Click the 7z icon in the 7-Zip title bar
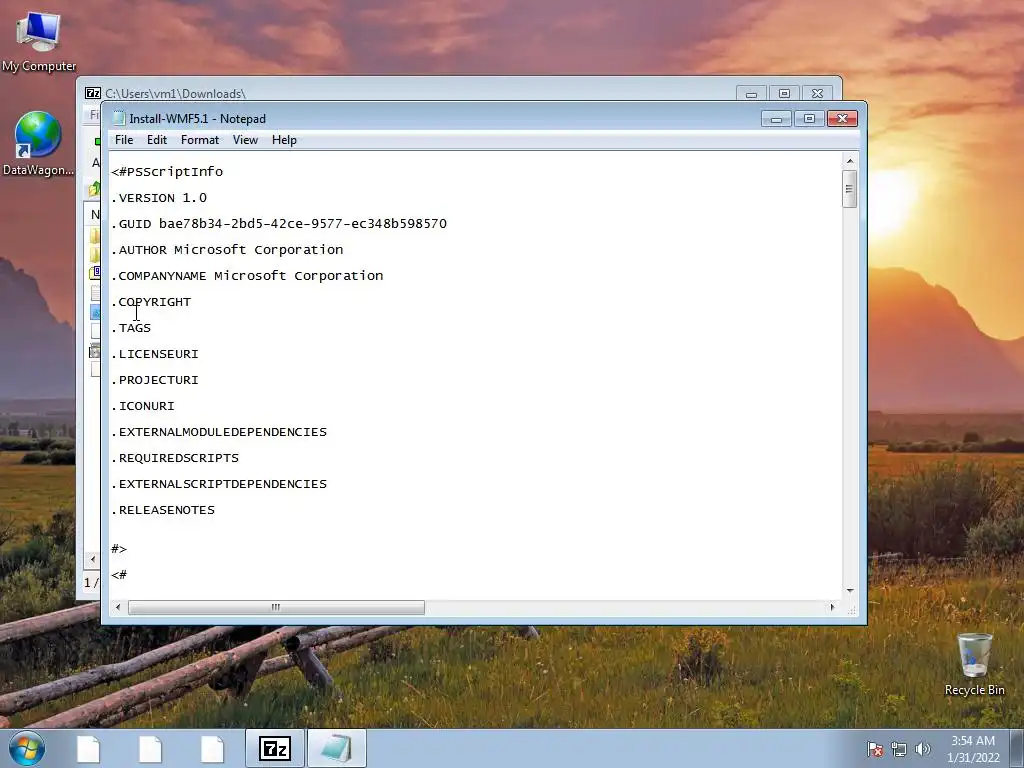The image size is (1024, 768). click(93, 93)
